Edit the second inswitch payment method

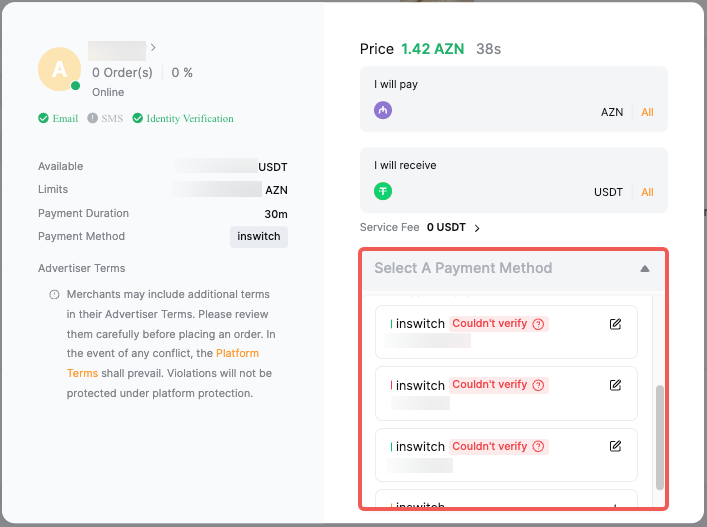click(615, 385)
